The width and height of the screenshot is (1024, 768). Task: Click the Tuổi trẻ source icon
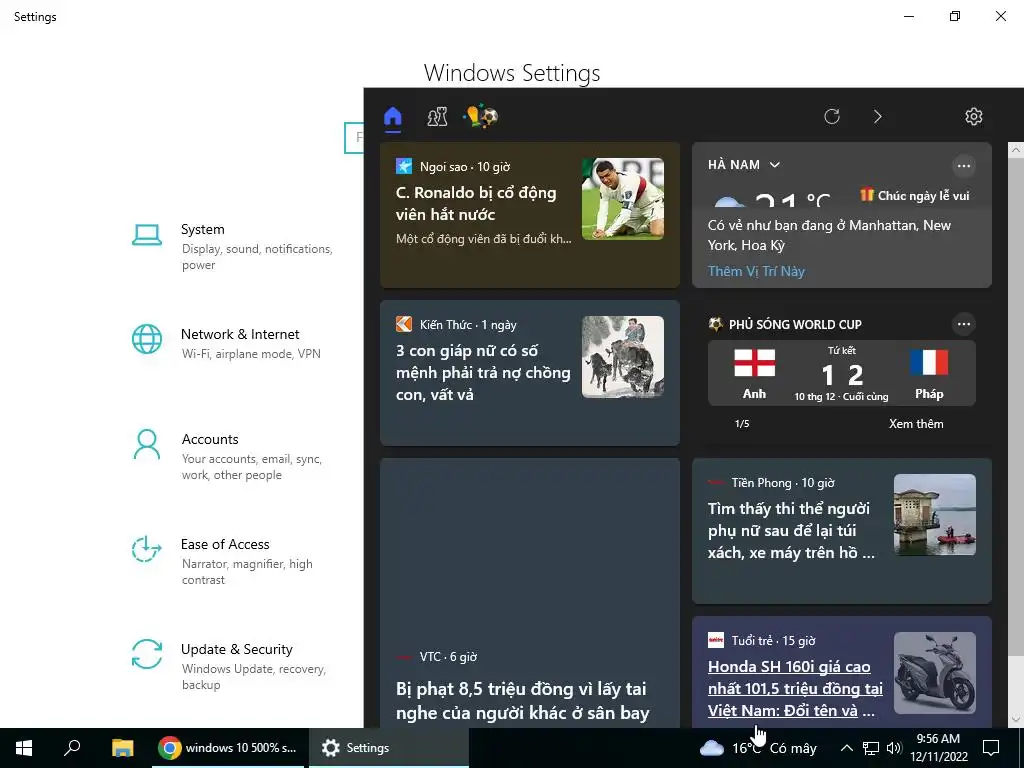(716, 640)
